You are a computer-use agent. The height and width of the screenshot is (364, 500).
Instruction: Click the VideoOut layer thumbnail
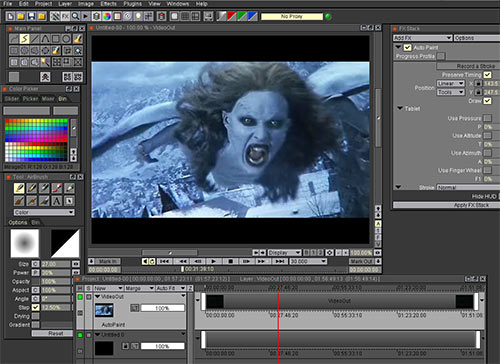(104, 310)
